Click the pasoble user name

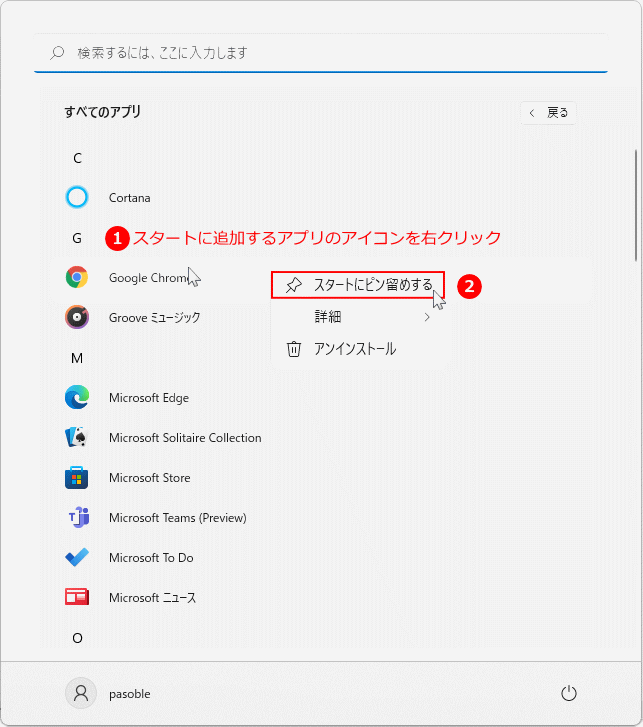[129, 694]
